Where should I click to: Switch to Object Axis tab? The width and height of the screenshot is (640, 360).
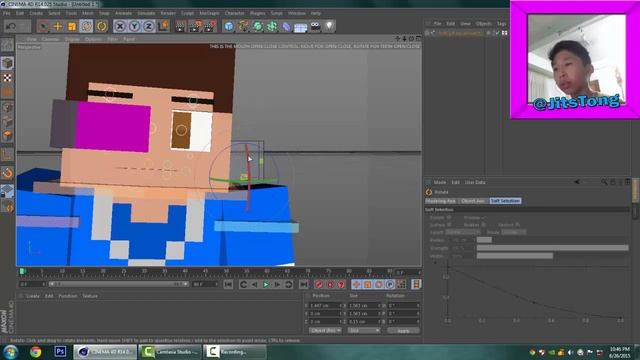[x=473, y=201]
